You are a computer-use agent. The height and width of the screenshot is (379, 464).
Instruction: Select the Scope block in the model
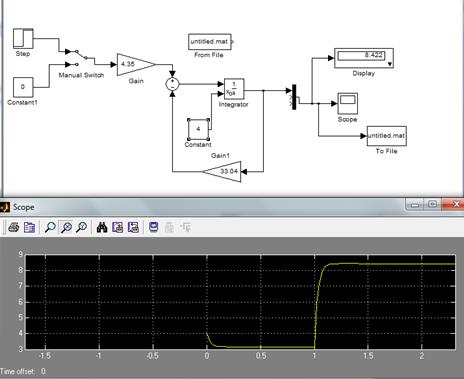[x=348, y=104]
